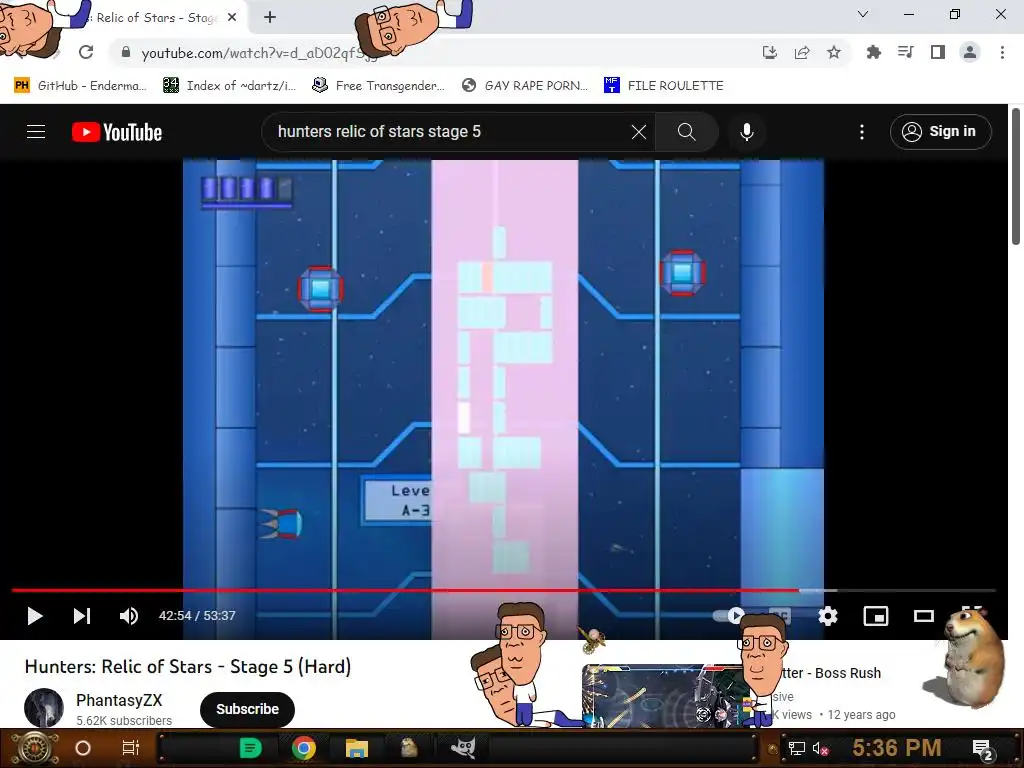View site information via lock icon
This screenshot has height=768, width=1024.
pos(126,52)
